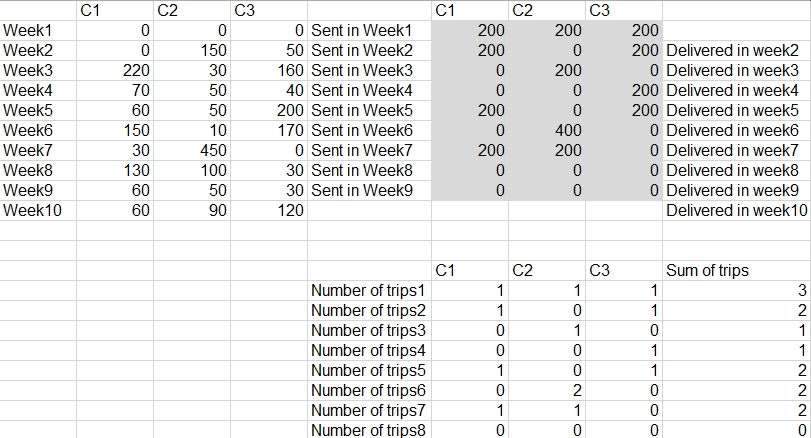Click the 'Number of trips3' label cell
811x438 pixels.
(x=369, y=330)
